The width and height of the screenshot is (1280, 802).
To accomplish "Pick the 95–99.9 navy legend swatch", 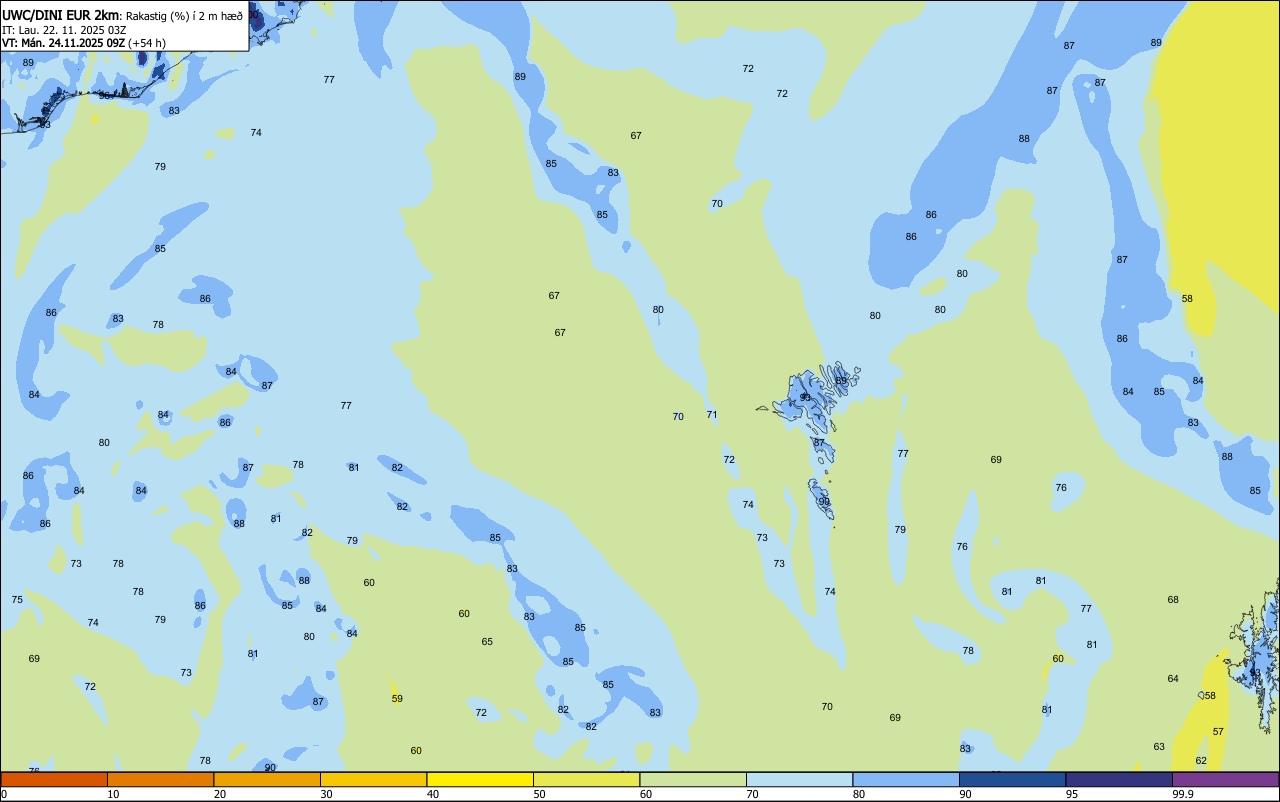I will tap(1119, 779).
